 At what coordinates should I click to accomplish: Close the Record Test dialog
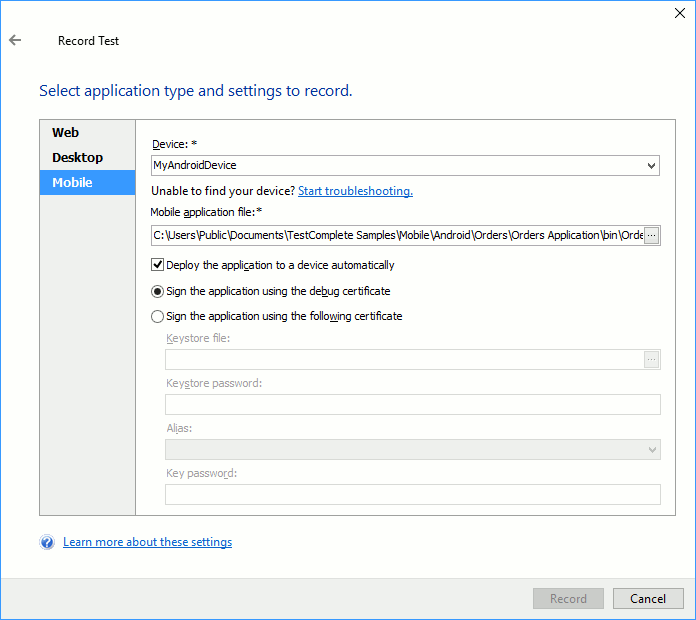tap(681, 13)
